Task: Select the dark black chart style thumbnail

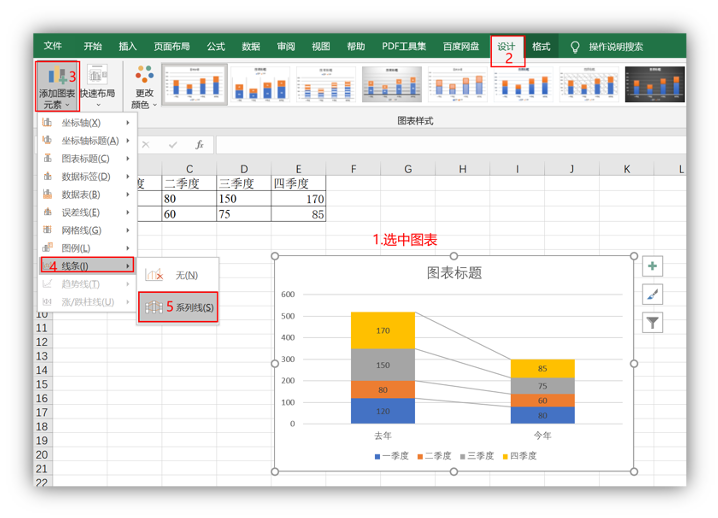Action: click(655, 84)
